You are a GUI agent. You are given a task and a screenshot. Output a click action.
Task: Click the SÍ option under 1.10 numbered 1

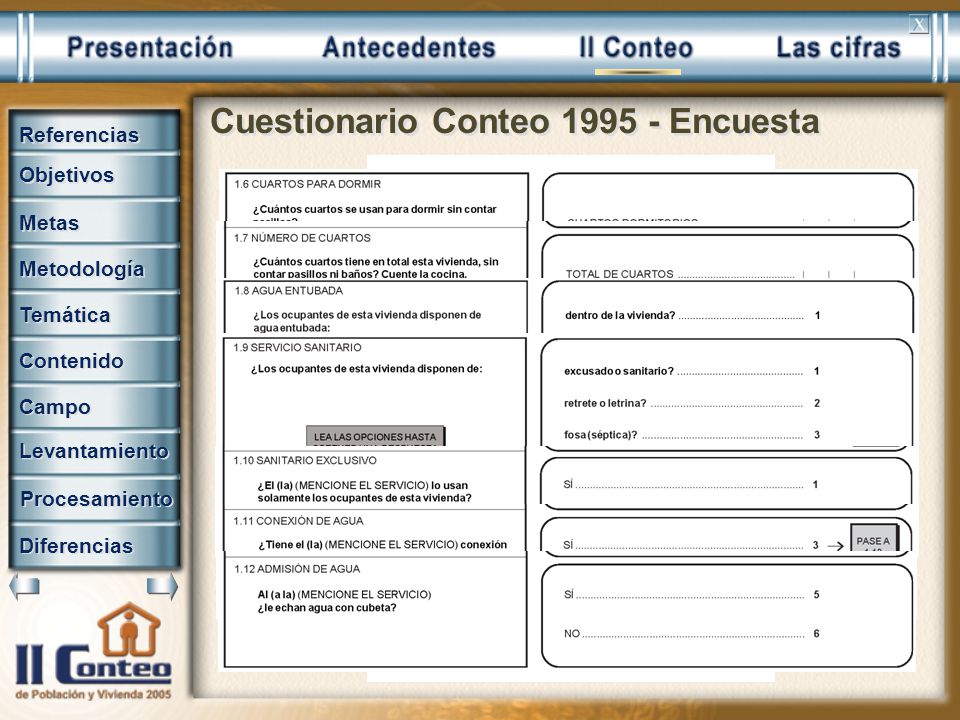pyautogui.click(x=691, y=484)
